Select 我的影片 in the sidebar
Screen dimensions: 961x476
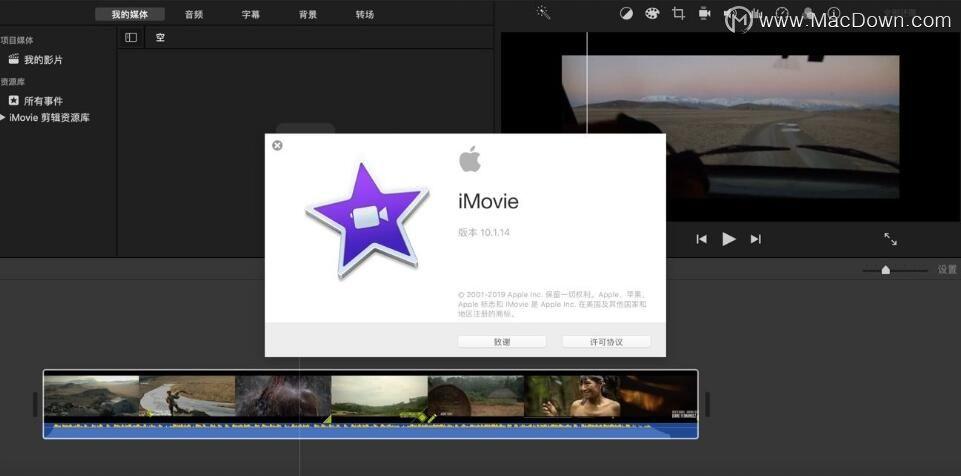click(43, 59)
